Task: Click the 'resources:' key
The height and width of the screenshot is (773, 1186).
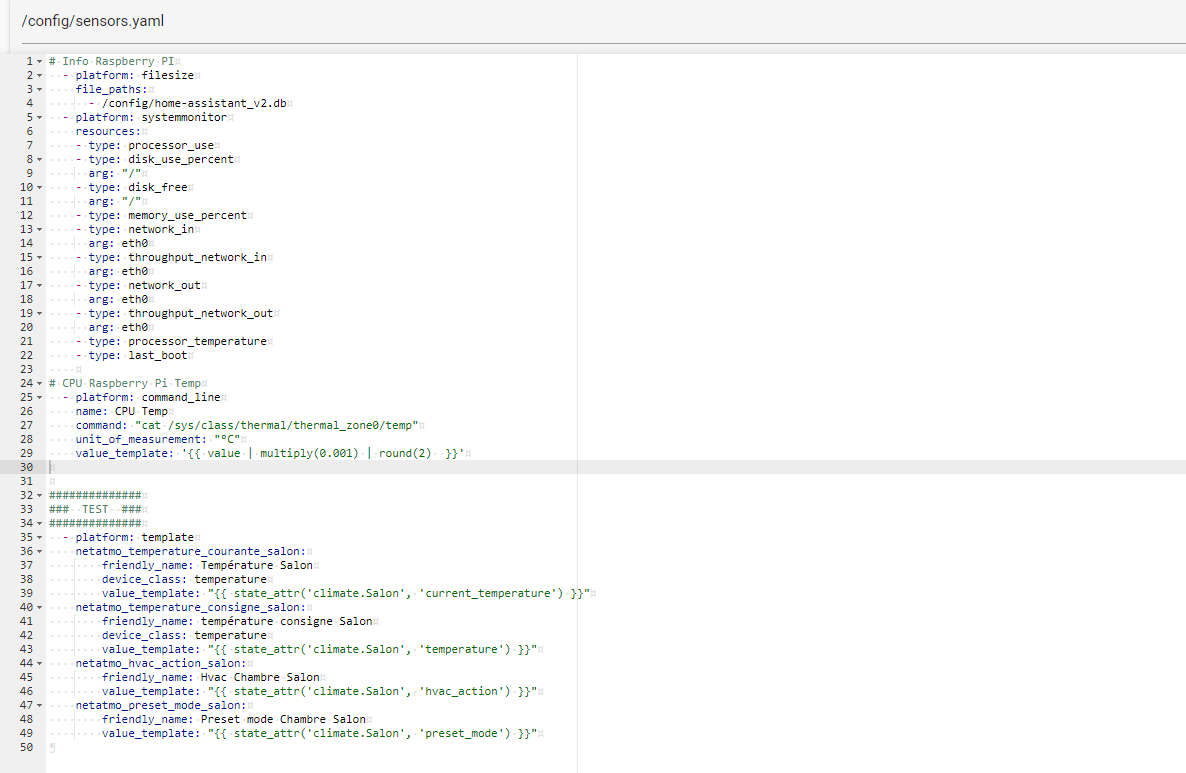Action: coord(108,132)
